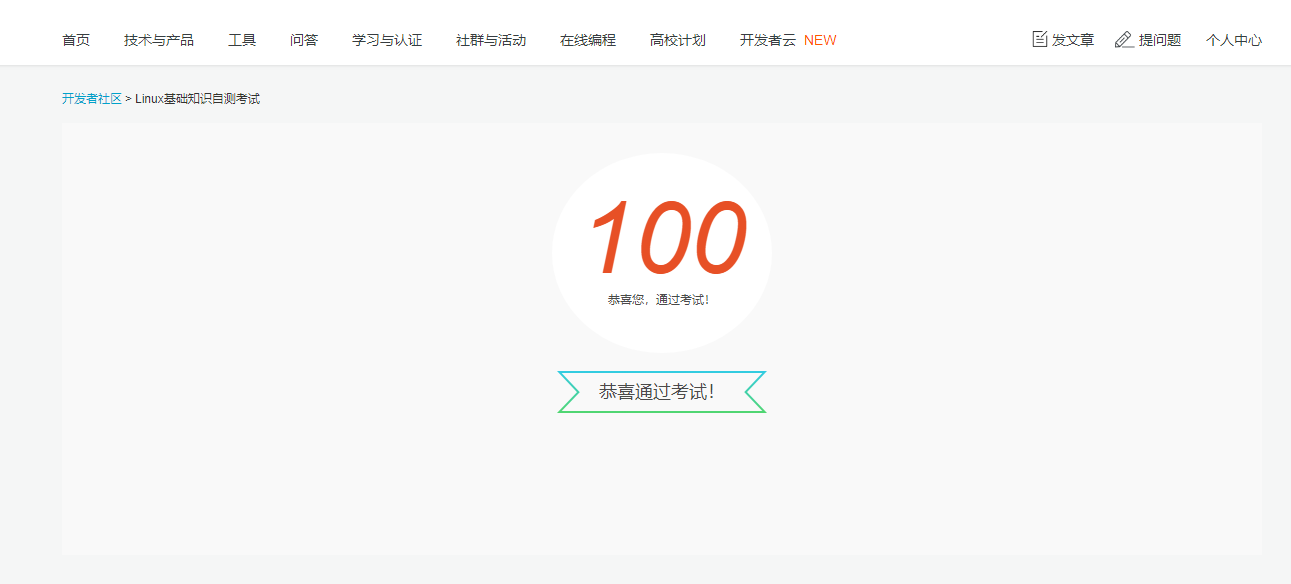The width and height of the screenshot is (1291, 584).
Task: Click the small 恭喜您，通过考试！ text
Action: [x=659, y=300]
